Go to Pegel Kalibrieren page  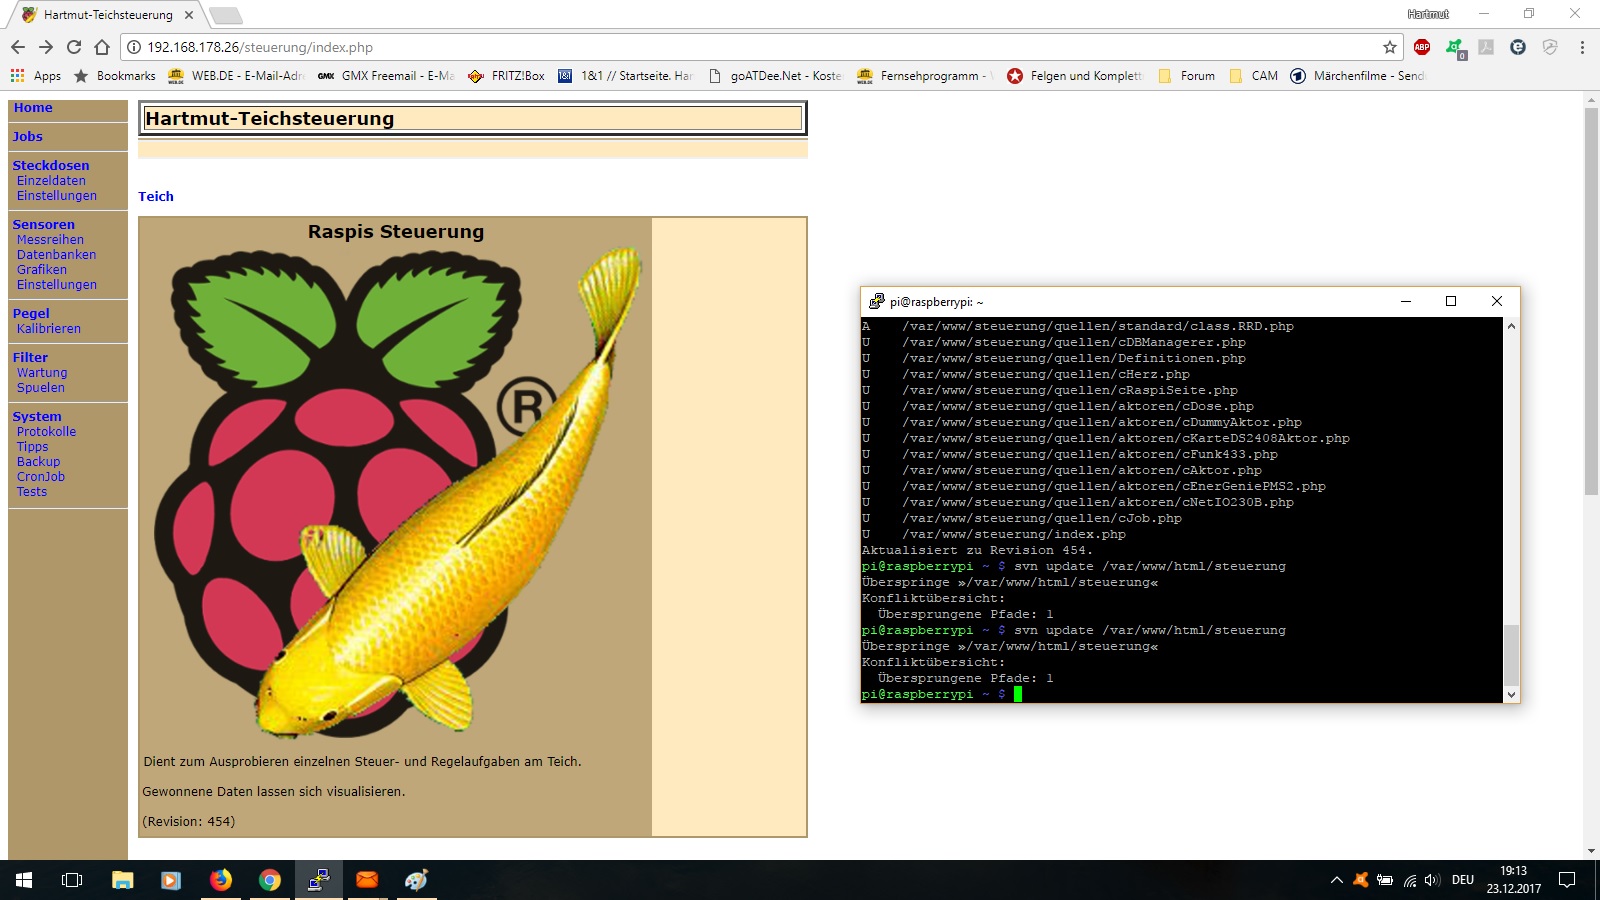point(49,329)
